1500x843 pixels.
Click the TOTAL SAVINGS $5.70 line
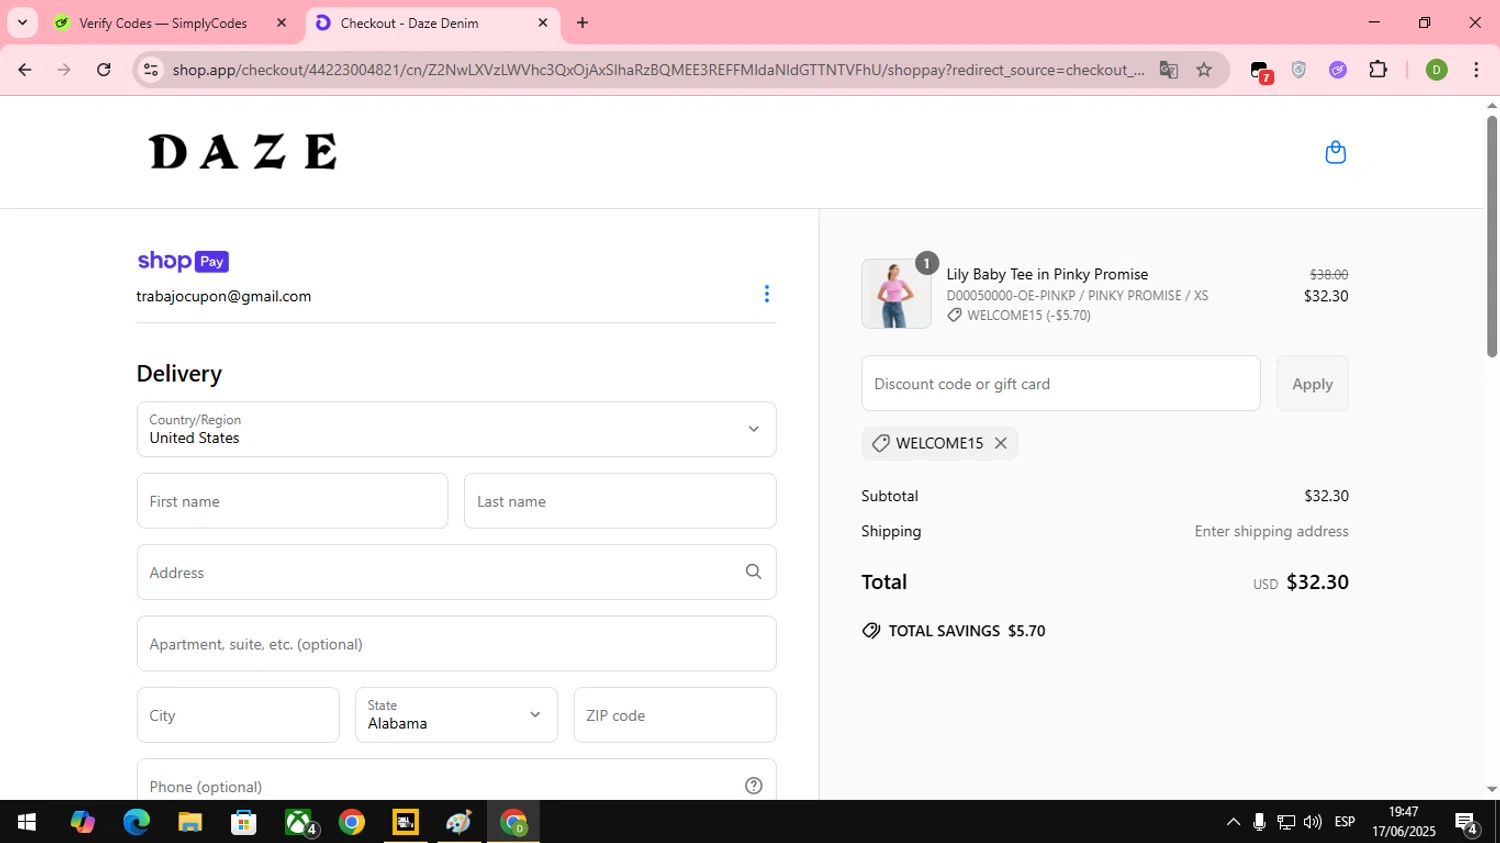(x=954, y=631)
